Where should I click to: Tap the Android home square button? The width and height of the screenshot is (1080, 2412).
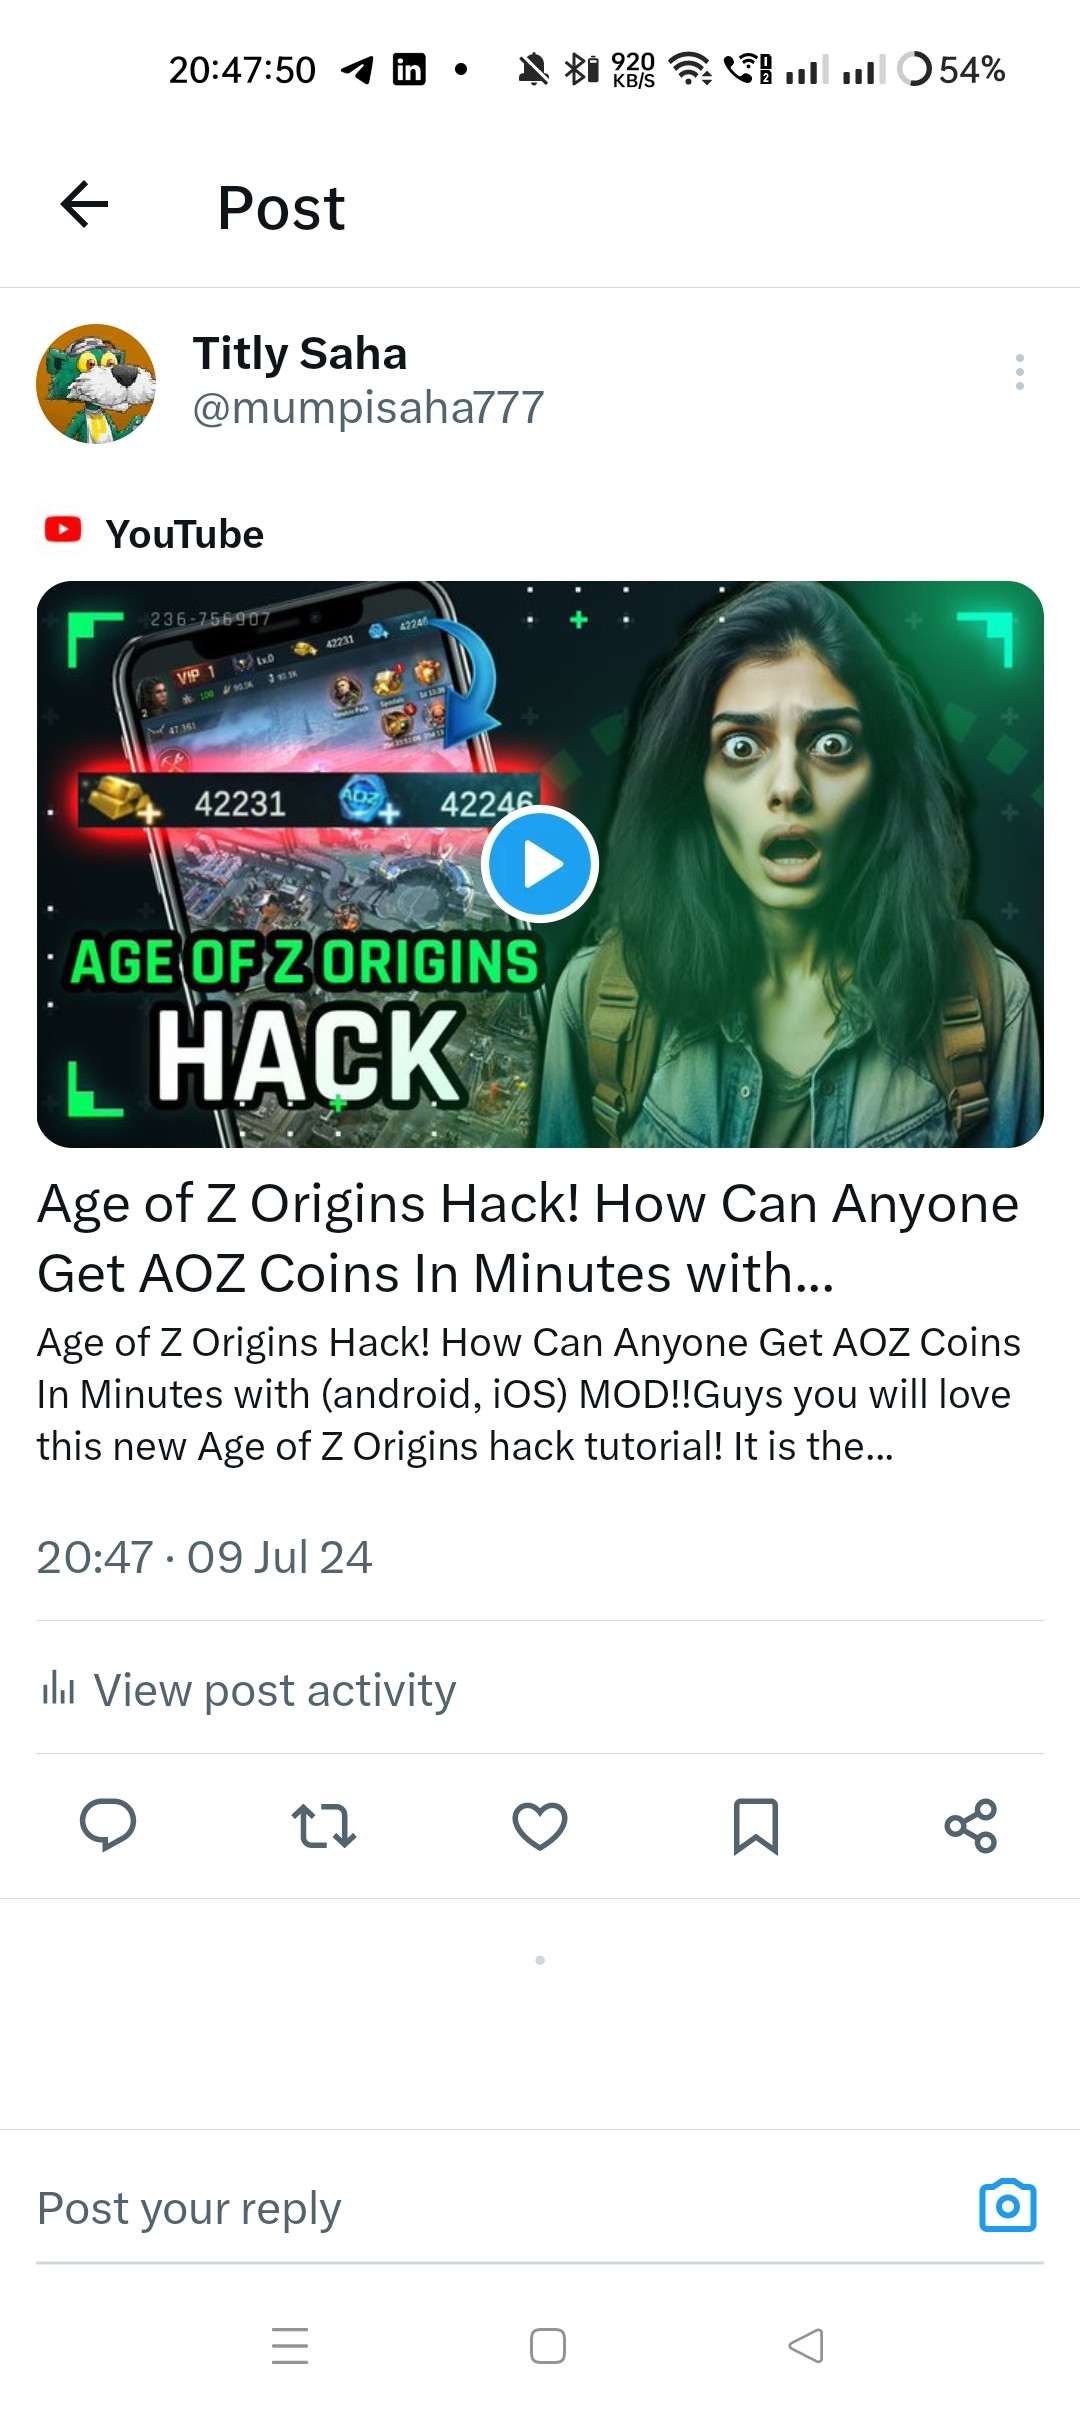pos(548,2345)
